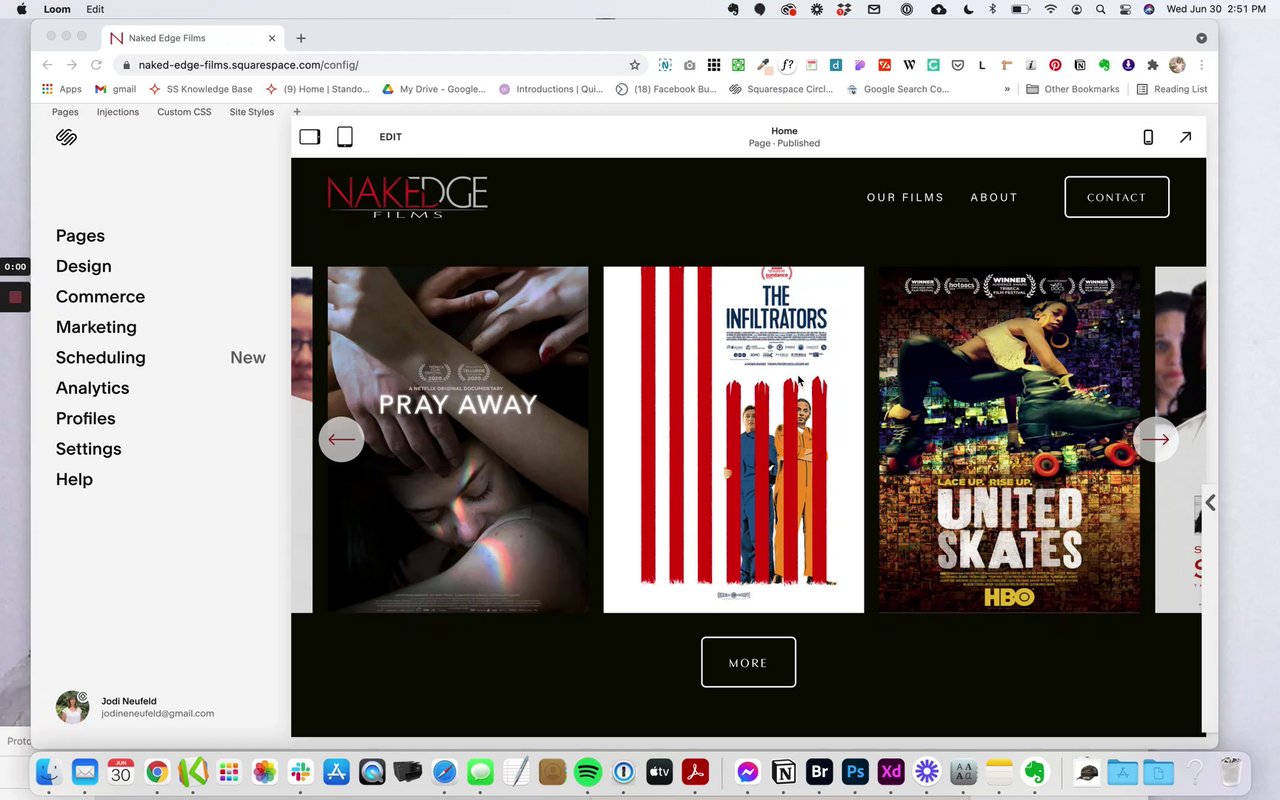Switch to desktop view icon in preview bar
1280x800 pixels.
pyautogui.click(x=310, y=137)
